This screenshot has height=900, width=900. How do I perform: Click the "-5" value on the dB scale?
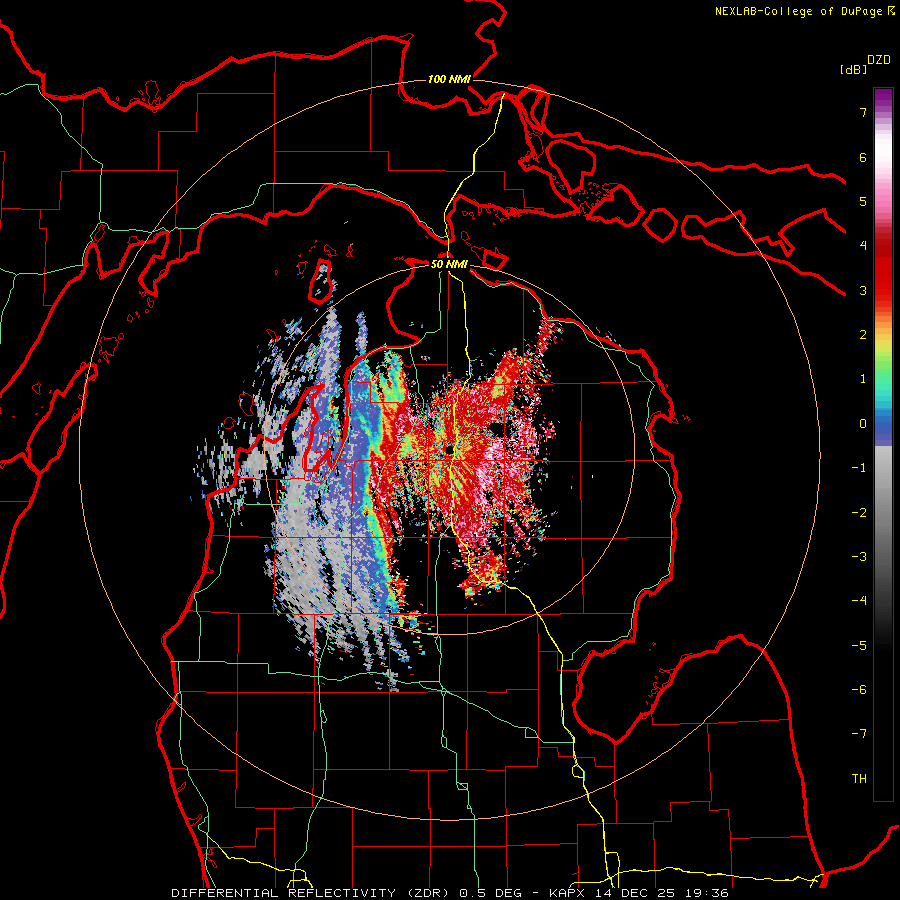[x=859, y=646]
